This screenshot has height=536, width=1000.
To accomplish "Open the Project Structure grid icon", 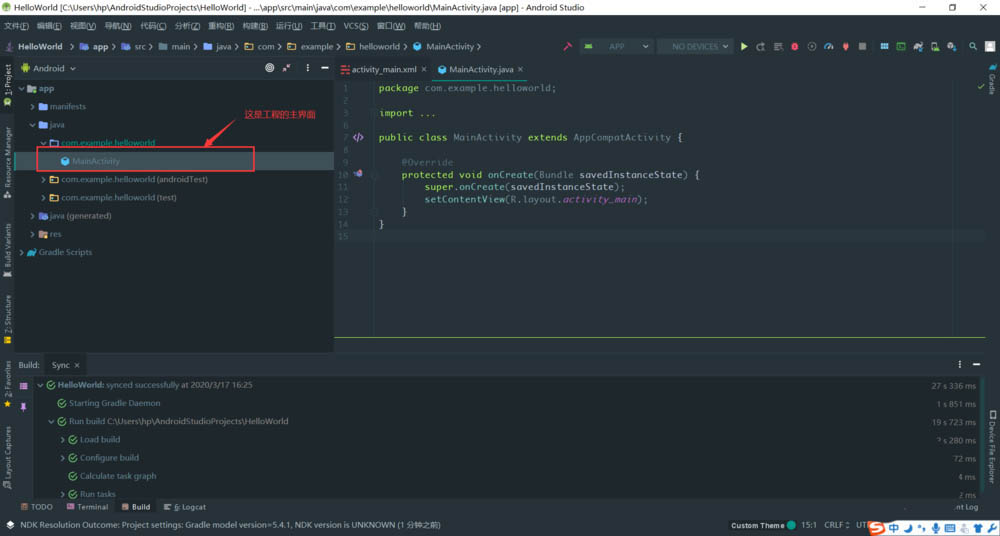I will pos(884,47).
